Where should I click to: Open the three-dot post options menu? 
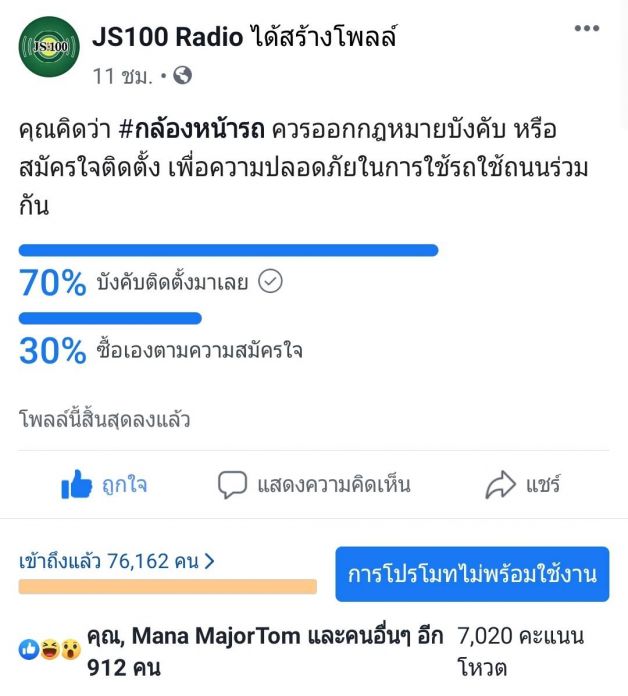point(586,28)
